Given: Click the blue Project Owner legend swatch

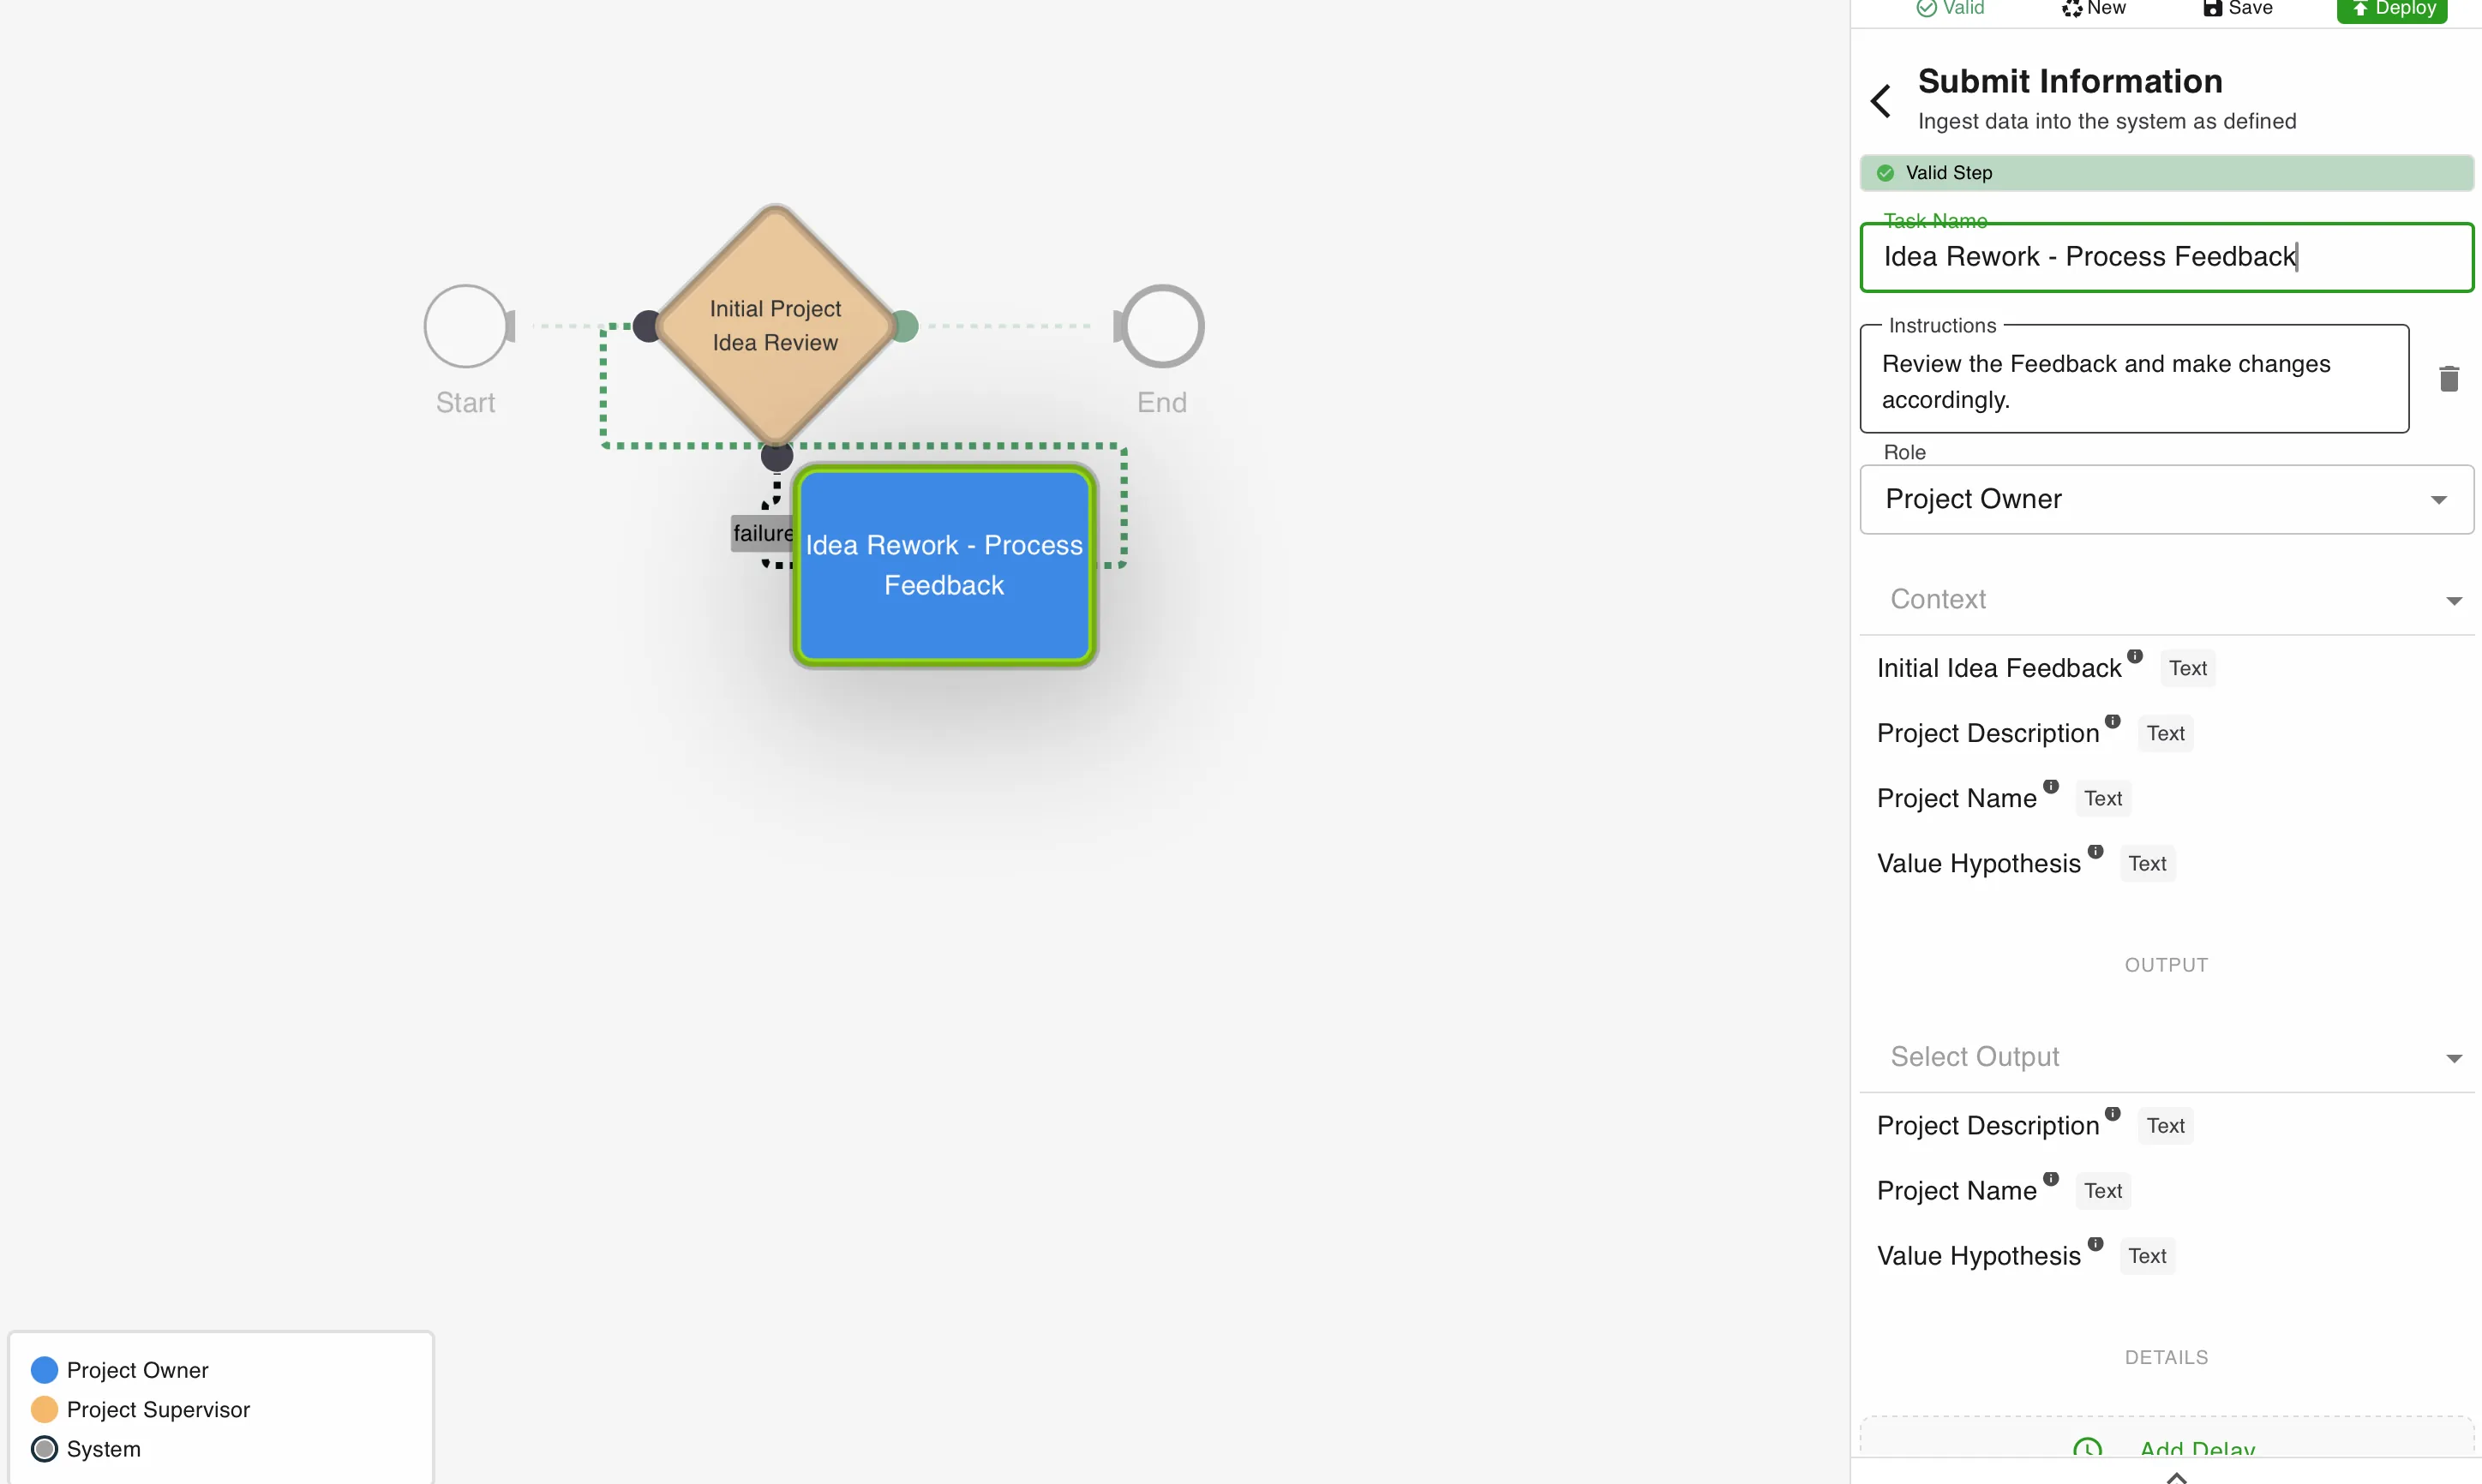Looking at the screenshot, I should (x=44, y=1370).
